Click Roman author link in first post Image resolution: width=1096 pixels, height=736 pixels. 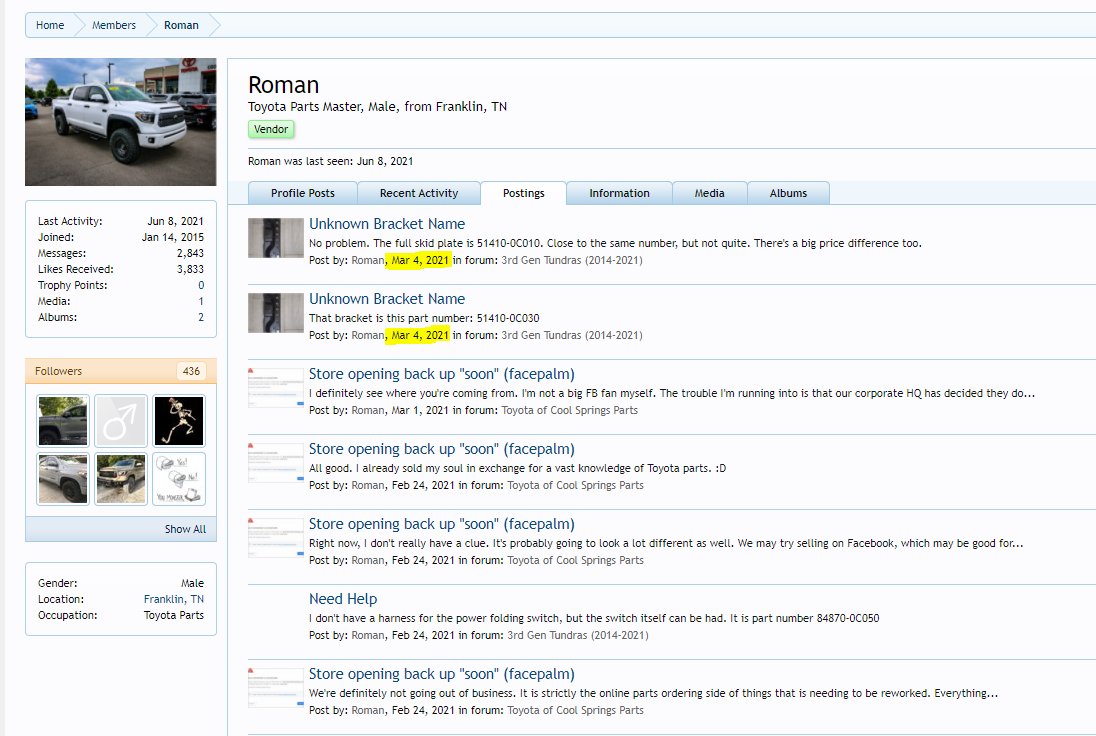point(368,260)
